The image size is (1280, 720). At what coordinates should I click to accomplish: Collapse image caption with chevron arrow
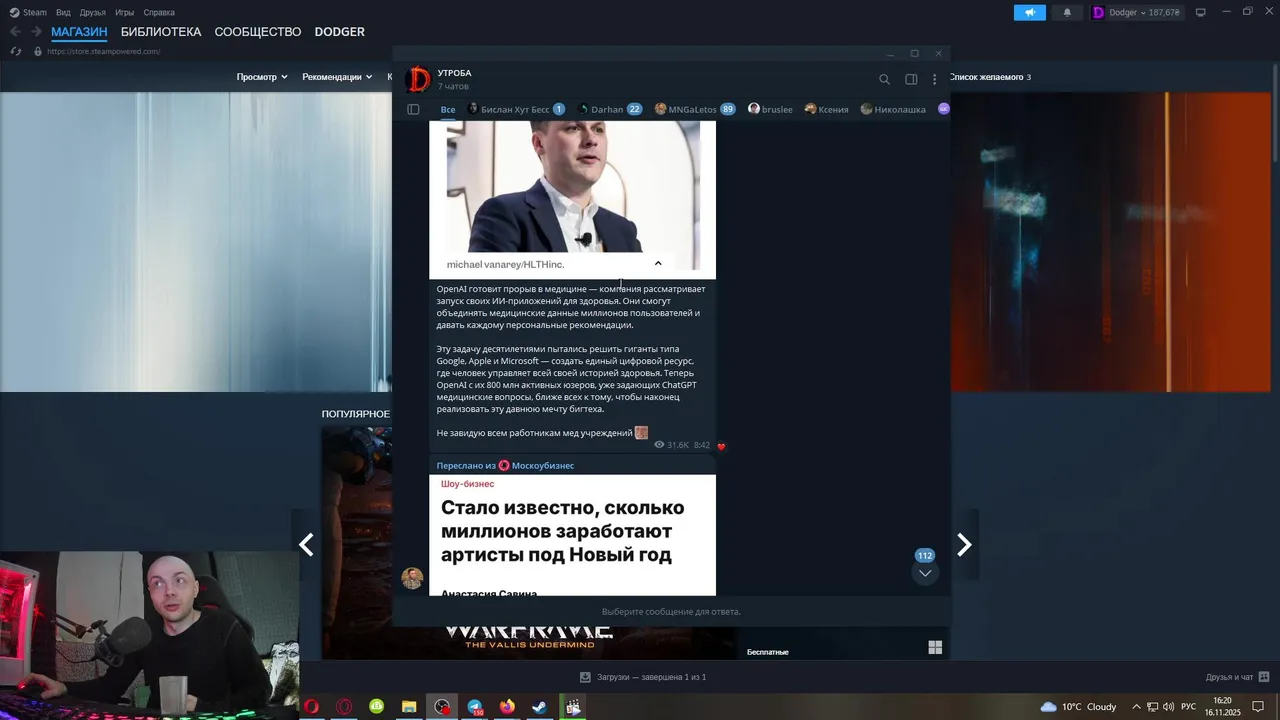pos(658,263)
